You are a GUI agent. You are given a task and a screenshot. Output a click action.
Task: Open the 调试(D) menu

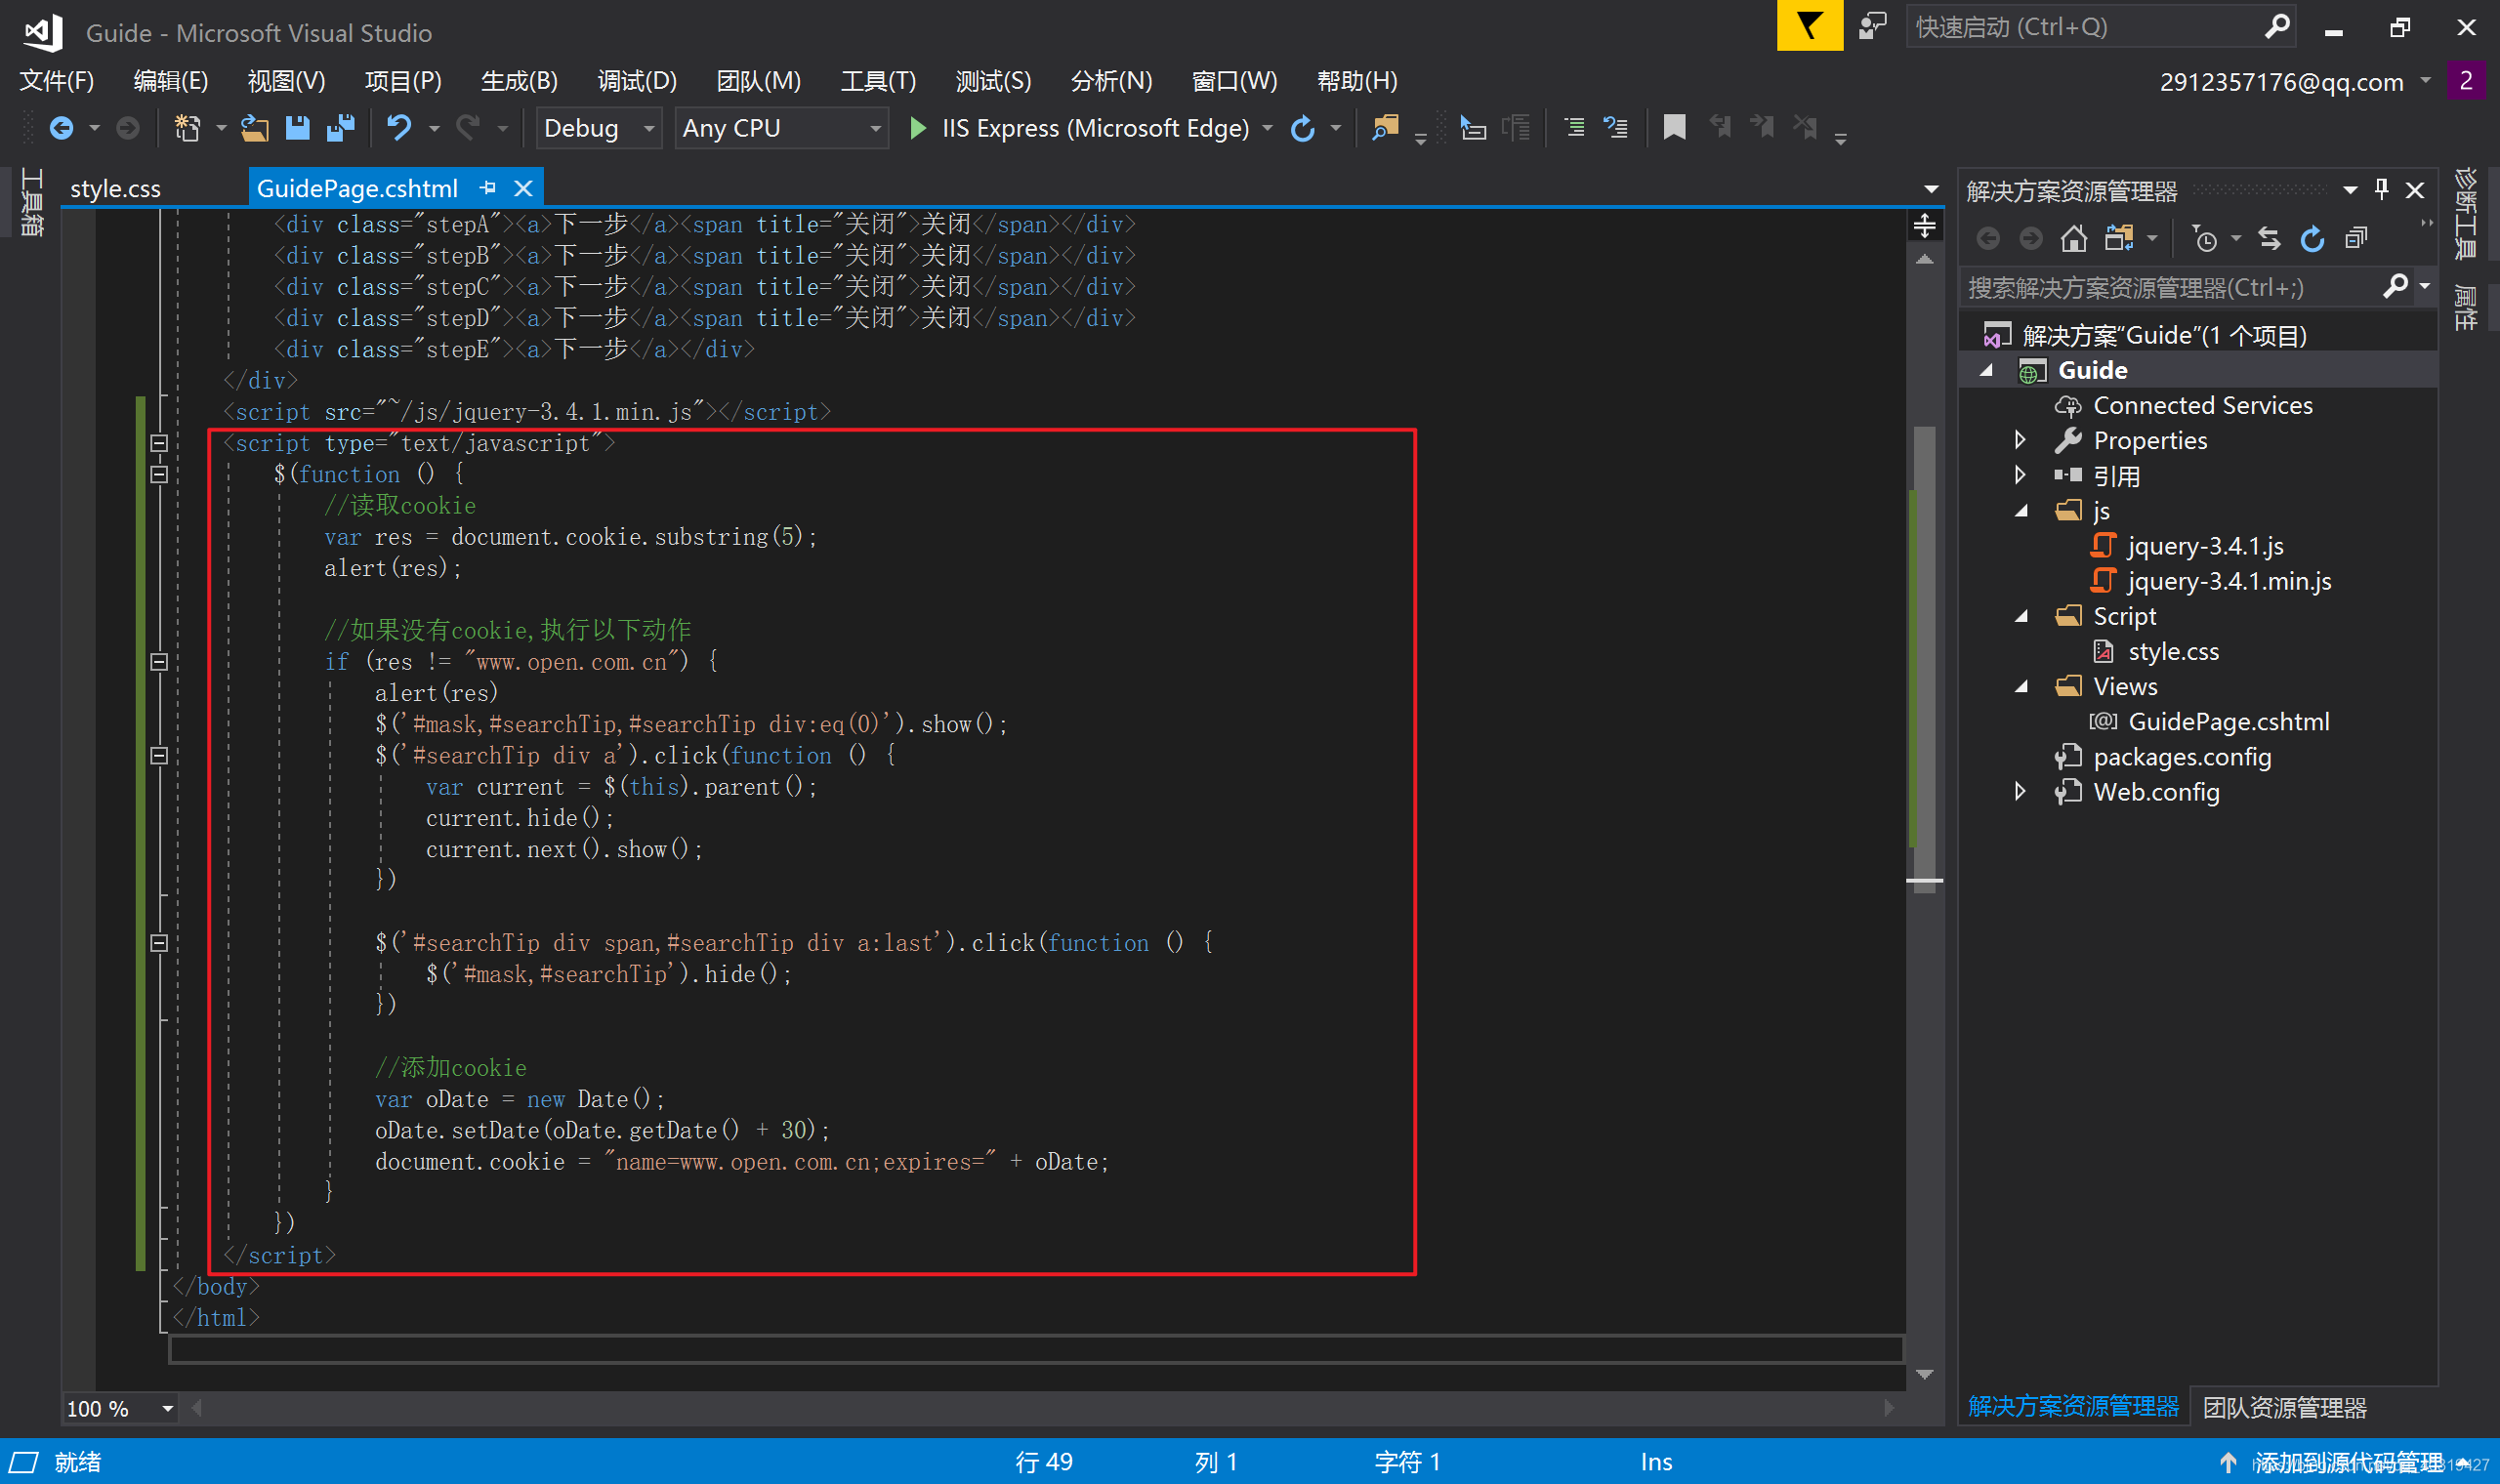(636, 80)
